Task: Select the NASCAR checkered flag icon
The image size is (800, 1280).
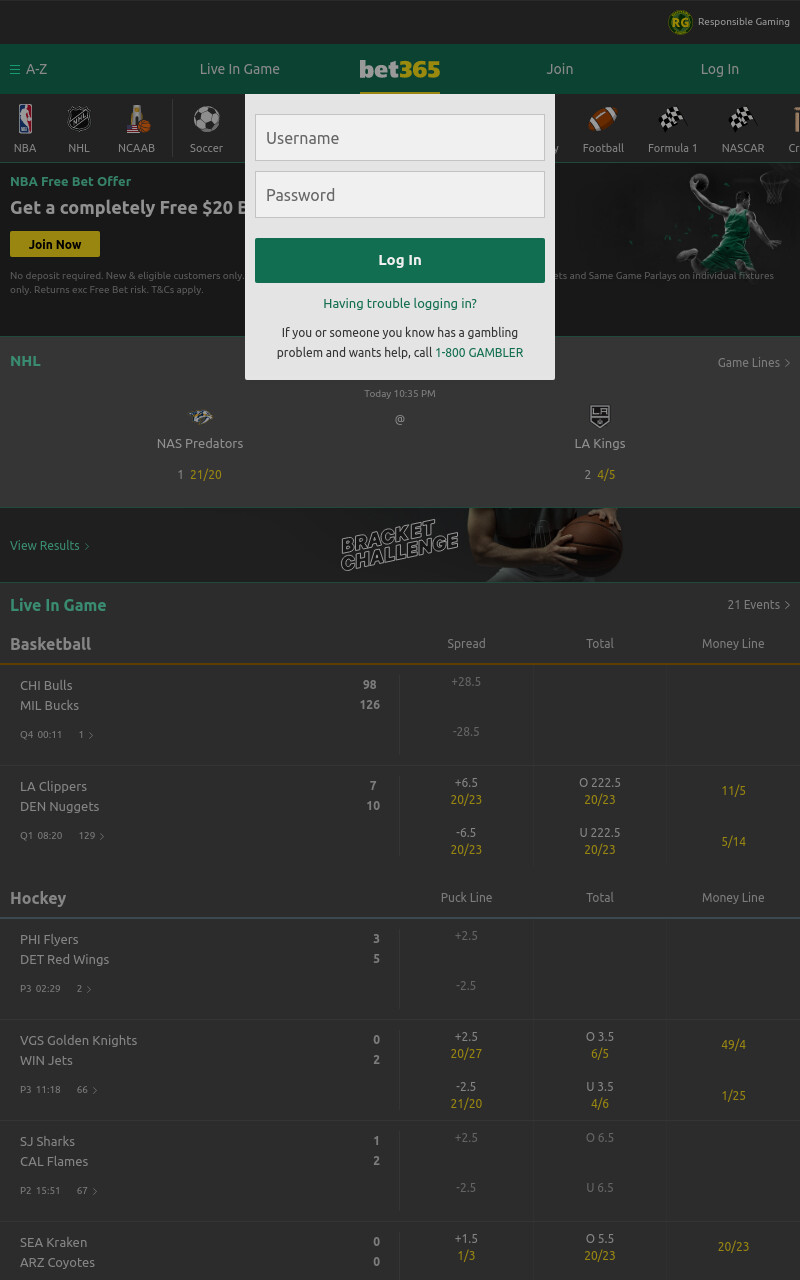Action: pyautogui.click(x=742, y=119)
